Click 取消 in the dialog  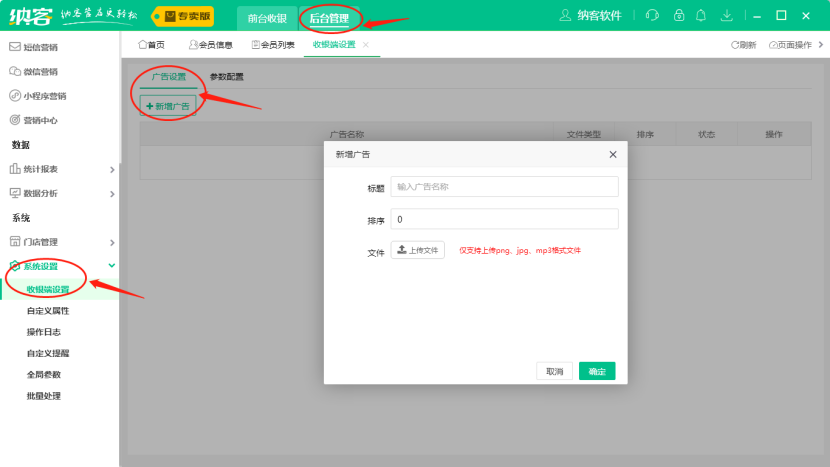click(x=554, y=371)
